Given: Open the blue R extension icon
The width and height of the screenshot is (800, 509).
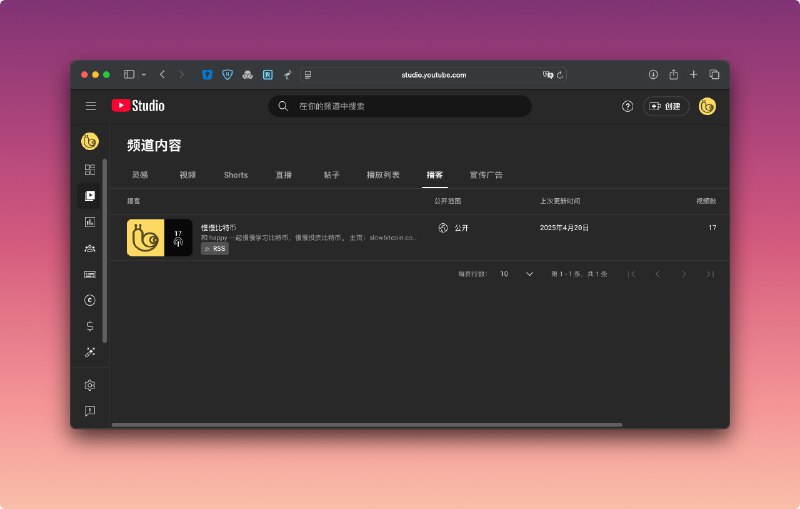Looking at the screenshot, I should coord(268,75).
